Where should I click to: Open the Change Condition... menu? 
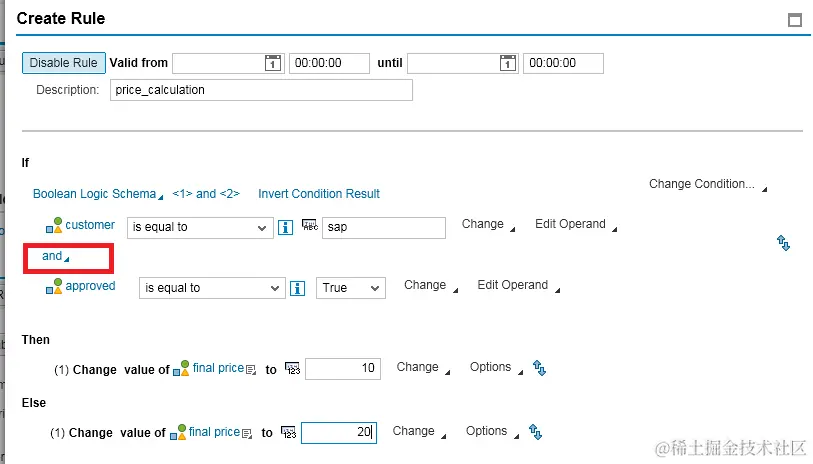pyautogui.click(x=707, y=184)
